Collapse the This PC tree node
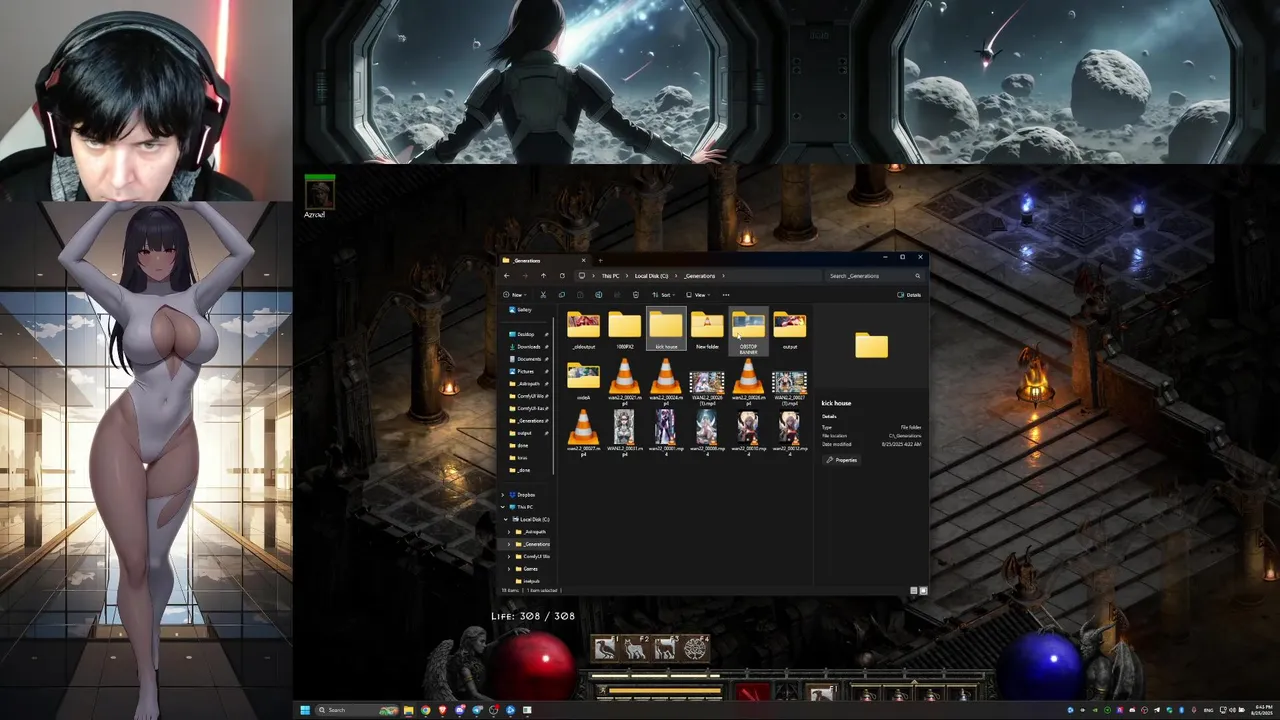 (503, 507)
